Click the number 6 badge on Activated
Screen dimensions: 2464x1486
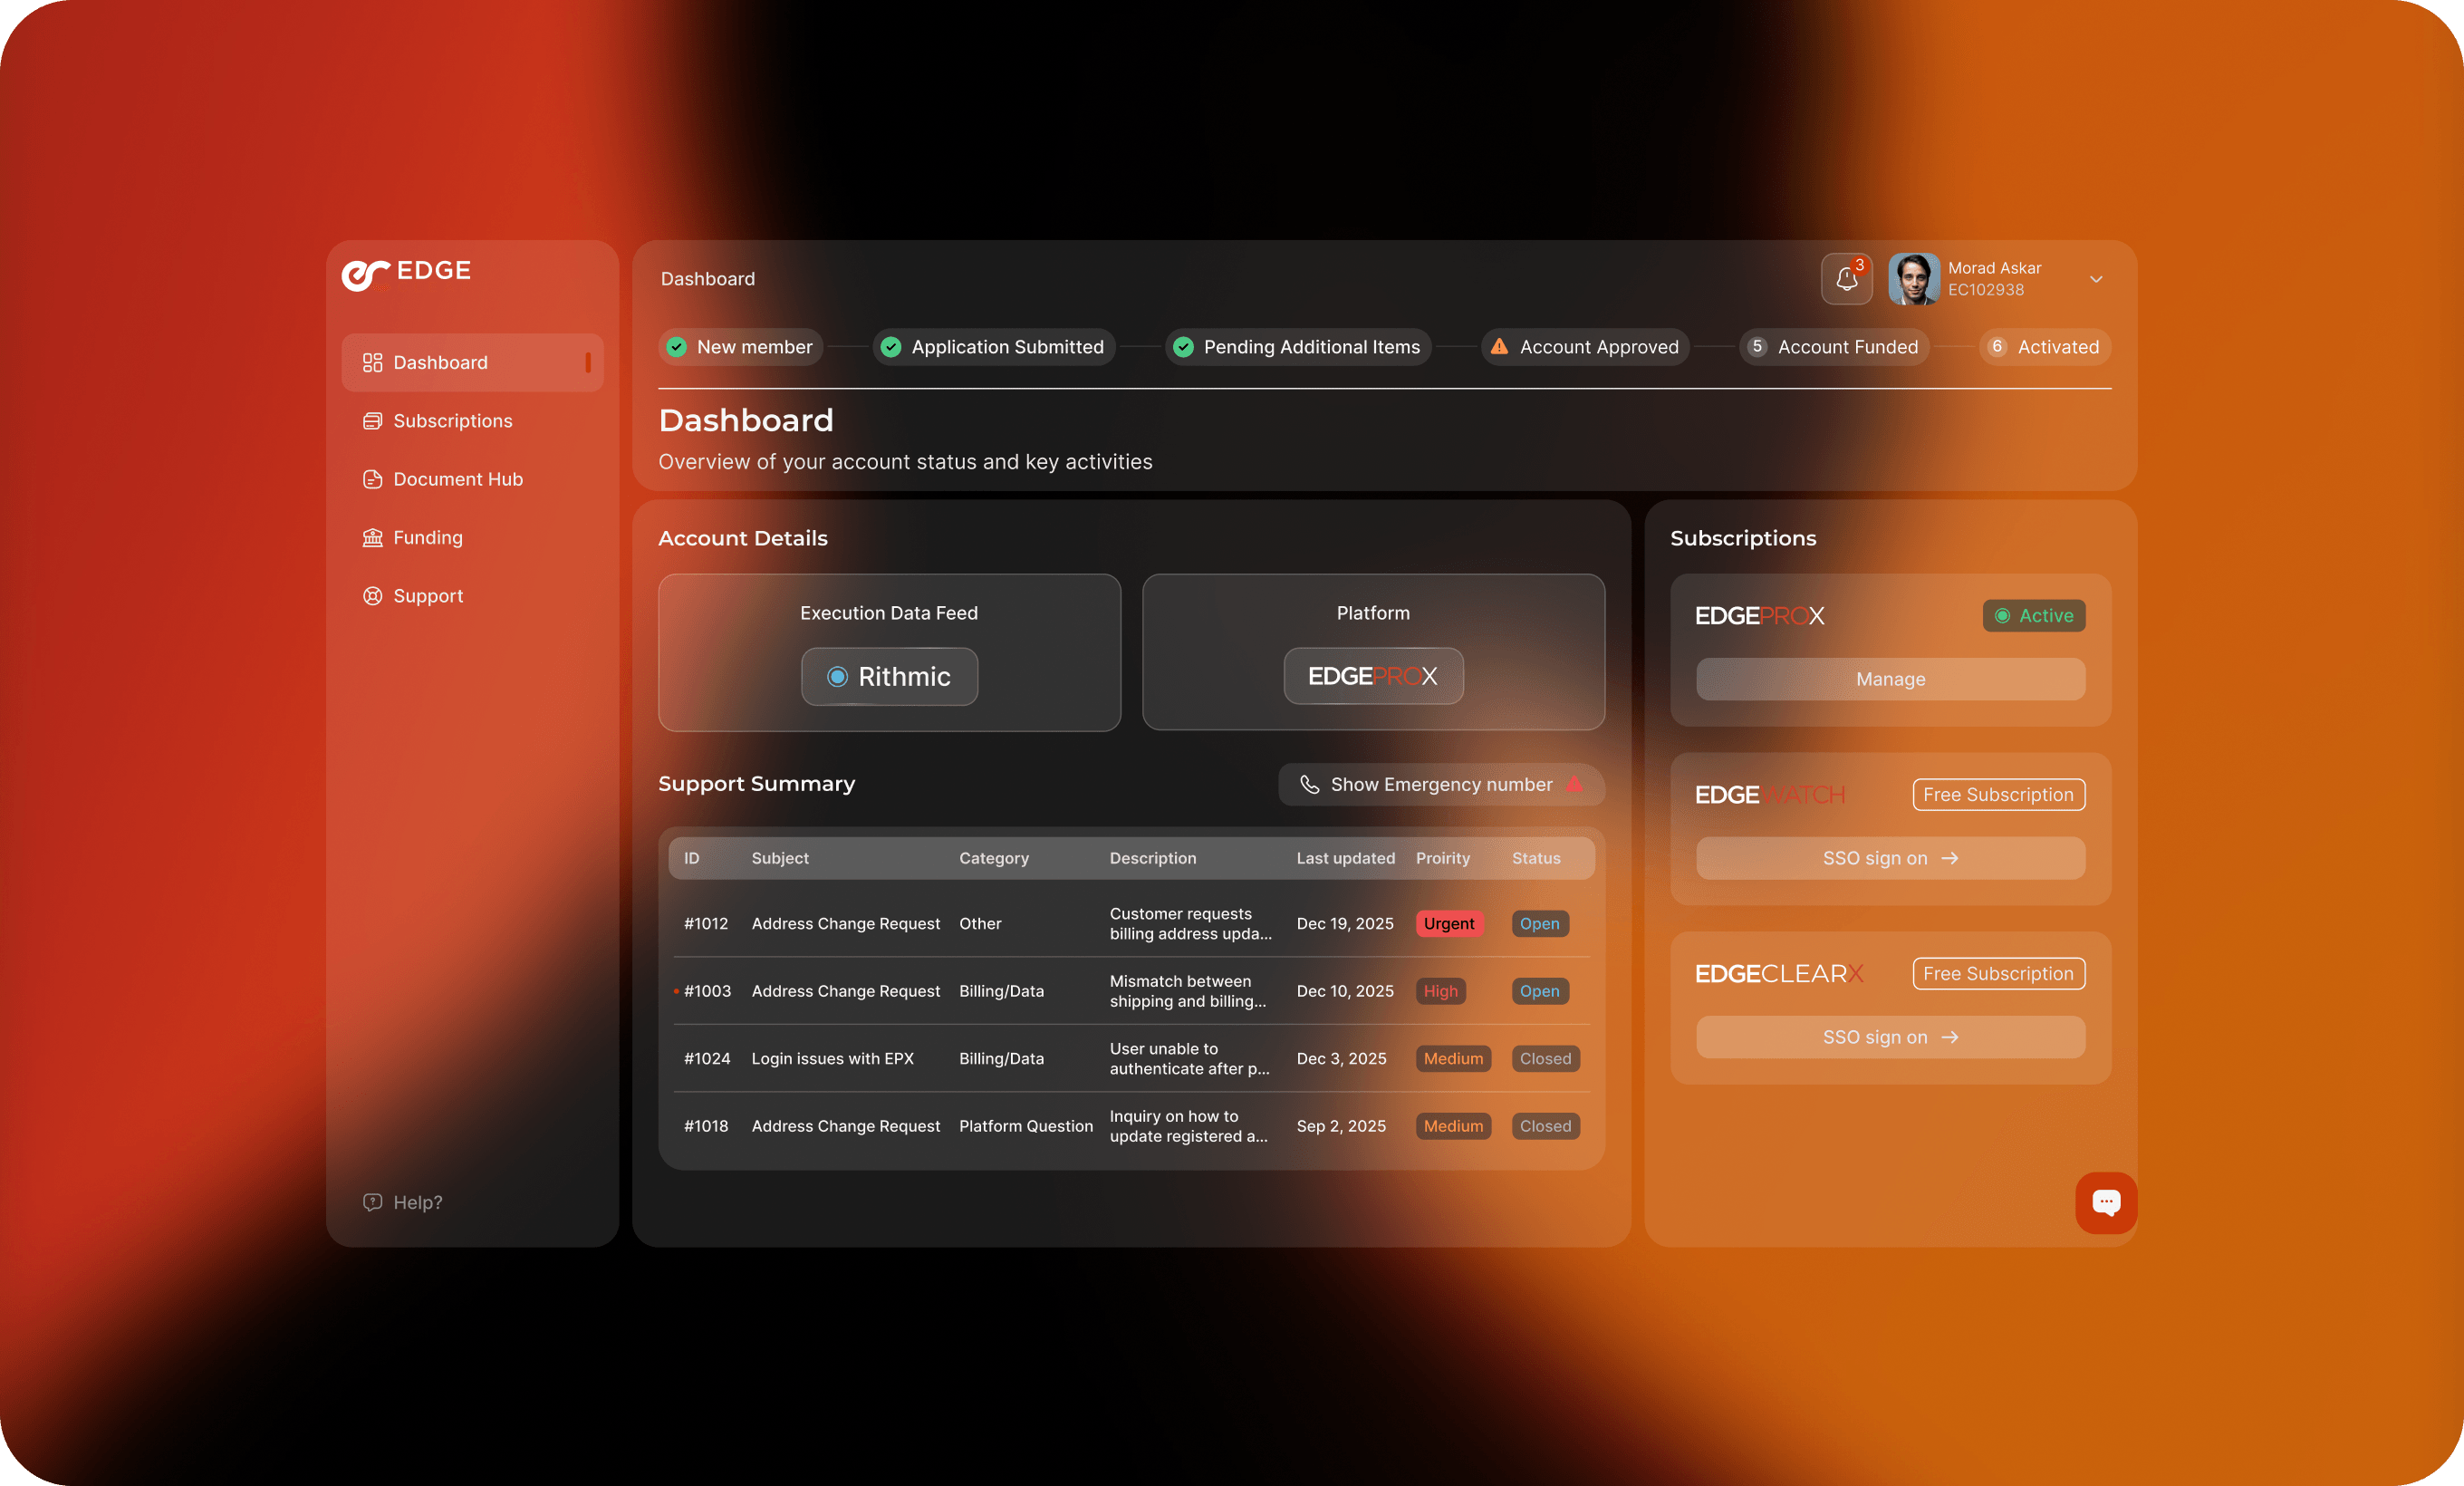1997,347
